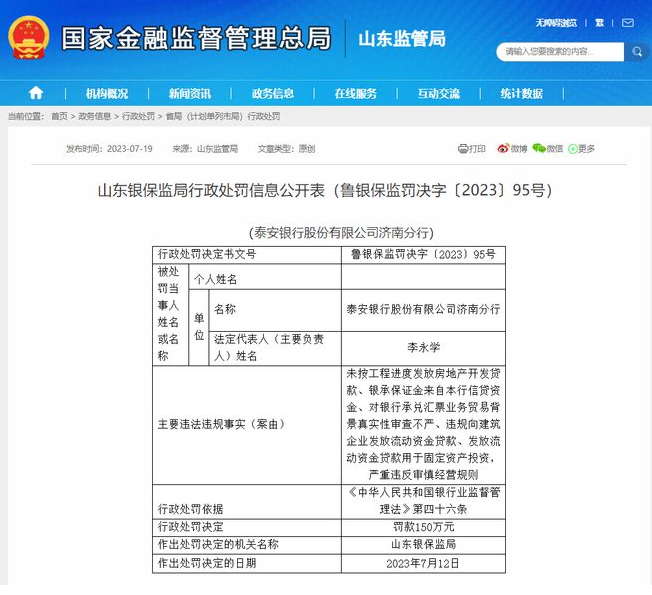The height and width of the screenshot is (595, 652).
Task: Open the 互动交流 menu
Action: 439,93
